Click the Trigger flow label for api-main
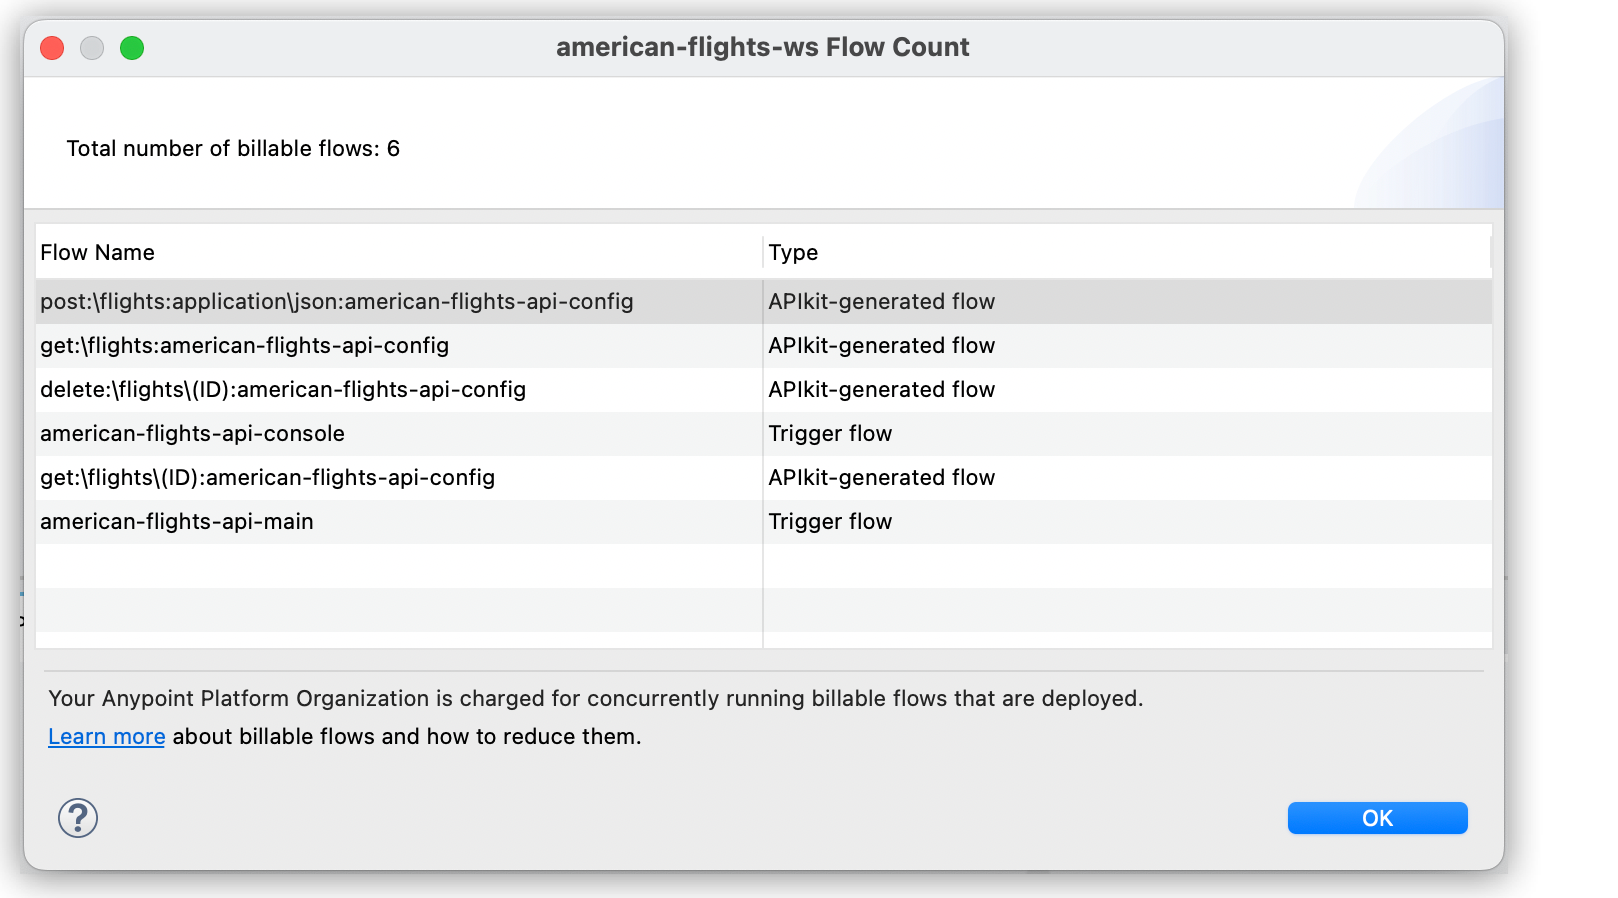 831,521
